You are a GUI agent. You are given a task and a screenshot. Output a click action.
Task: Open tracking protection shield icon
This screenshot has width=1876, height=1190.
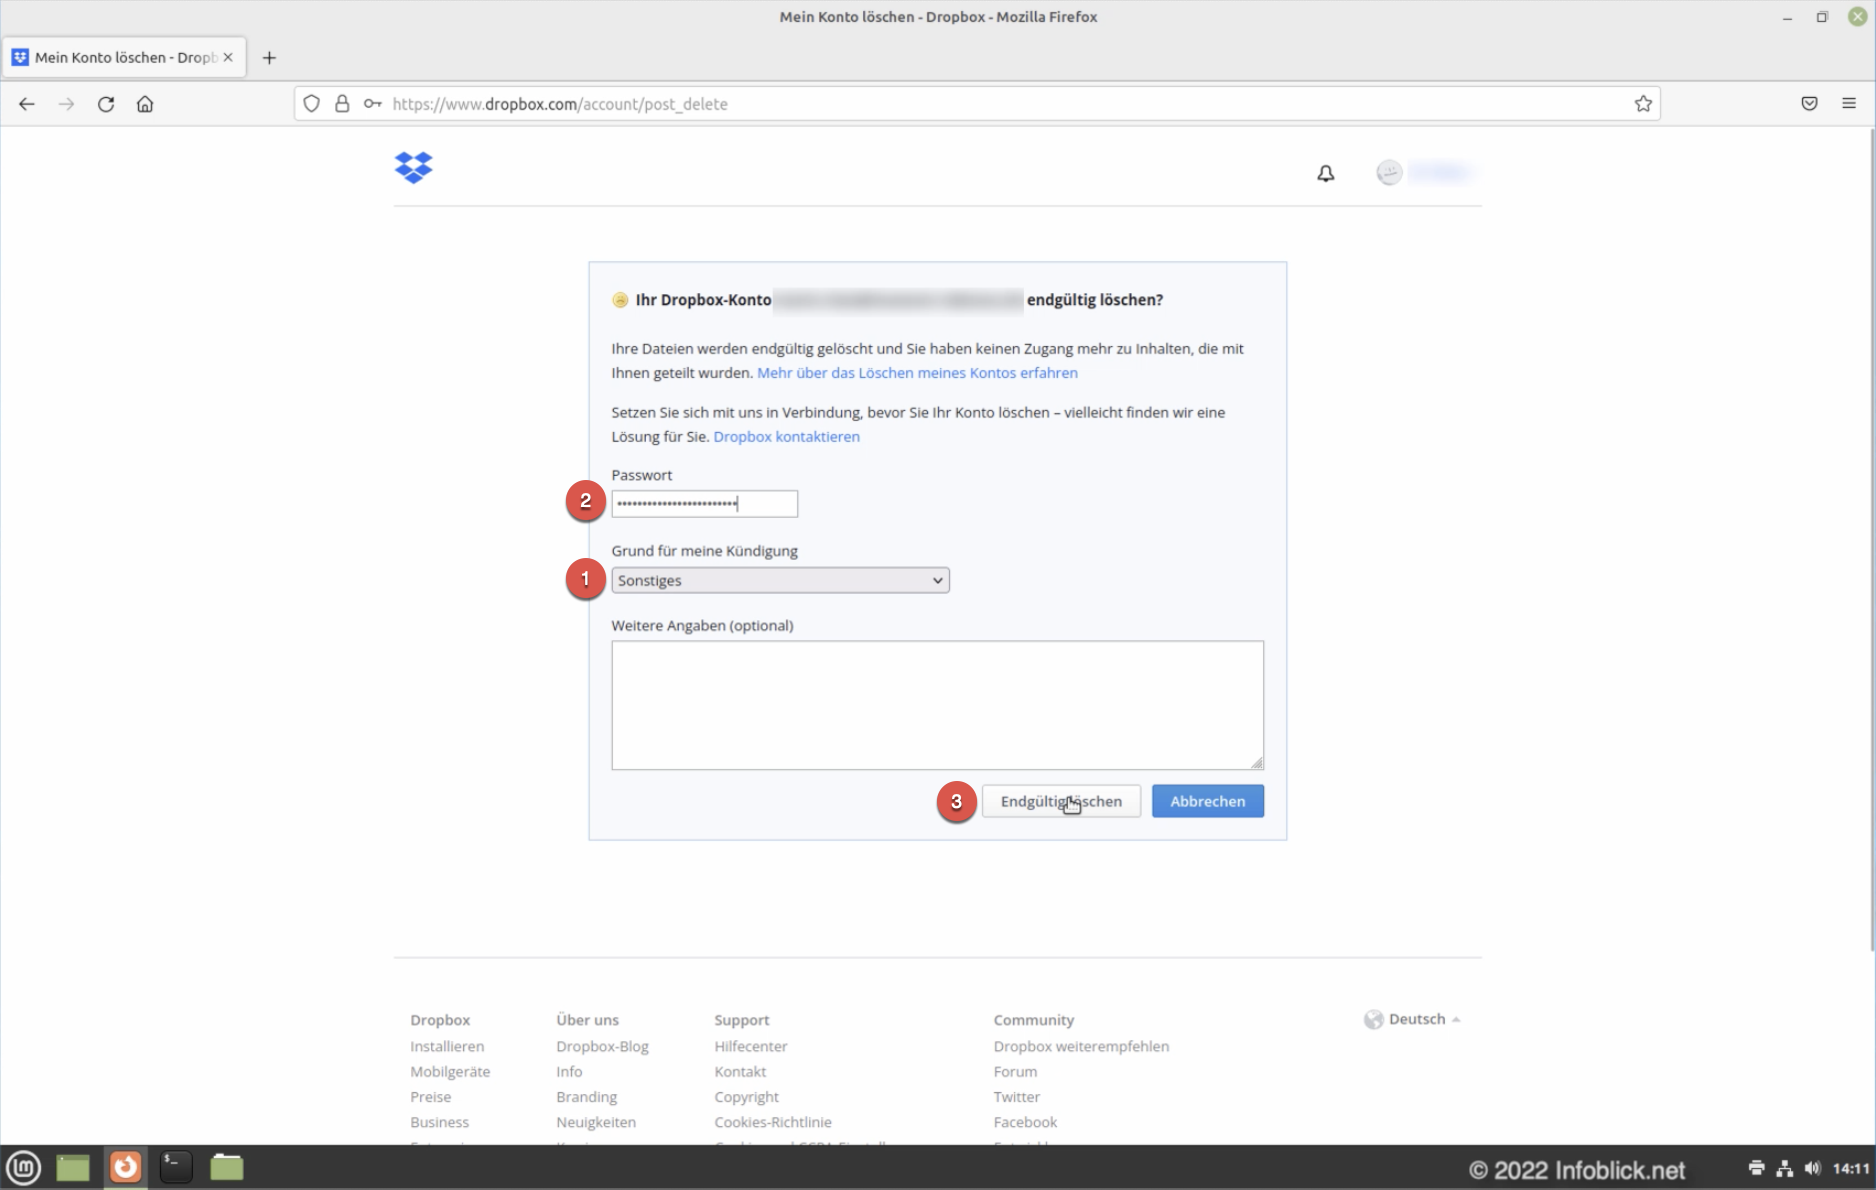click(x=311, y=104)
